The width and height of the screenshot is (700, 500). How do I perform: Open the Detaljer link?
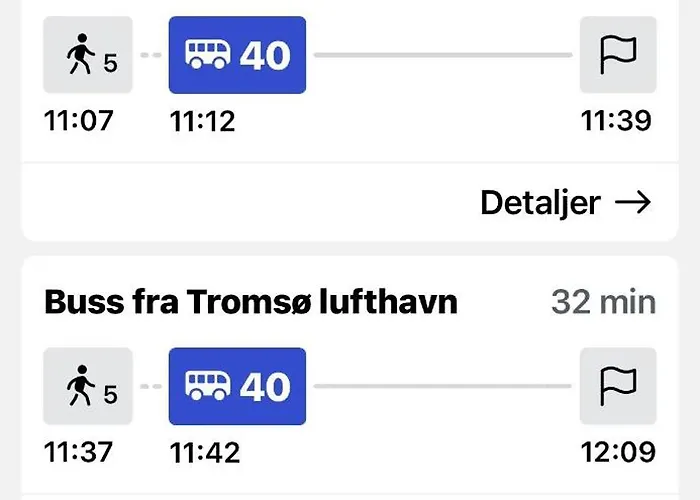(541, 203)
